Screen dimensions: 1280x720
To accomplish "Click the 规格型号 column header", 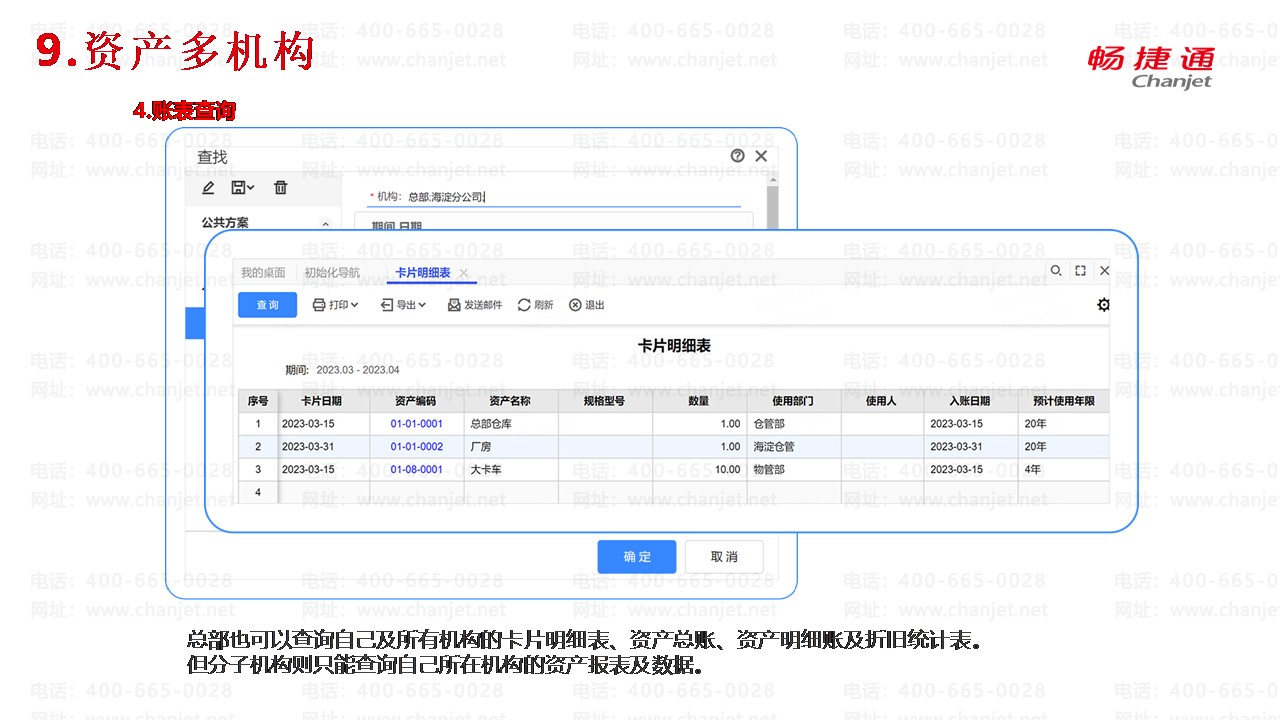I will coord(605,401).
